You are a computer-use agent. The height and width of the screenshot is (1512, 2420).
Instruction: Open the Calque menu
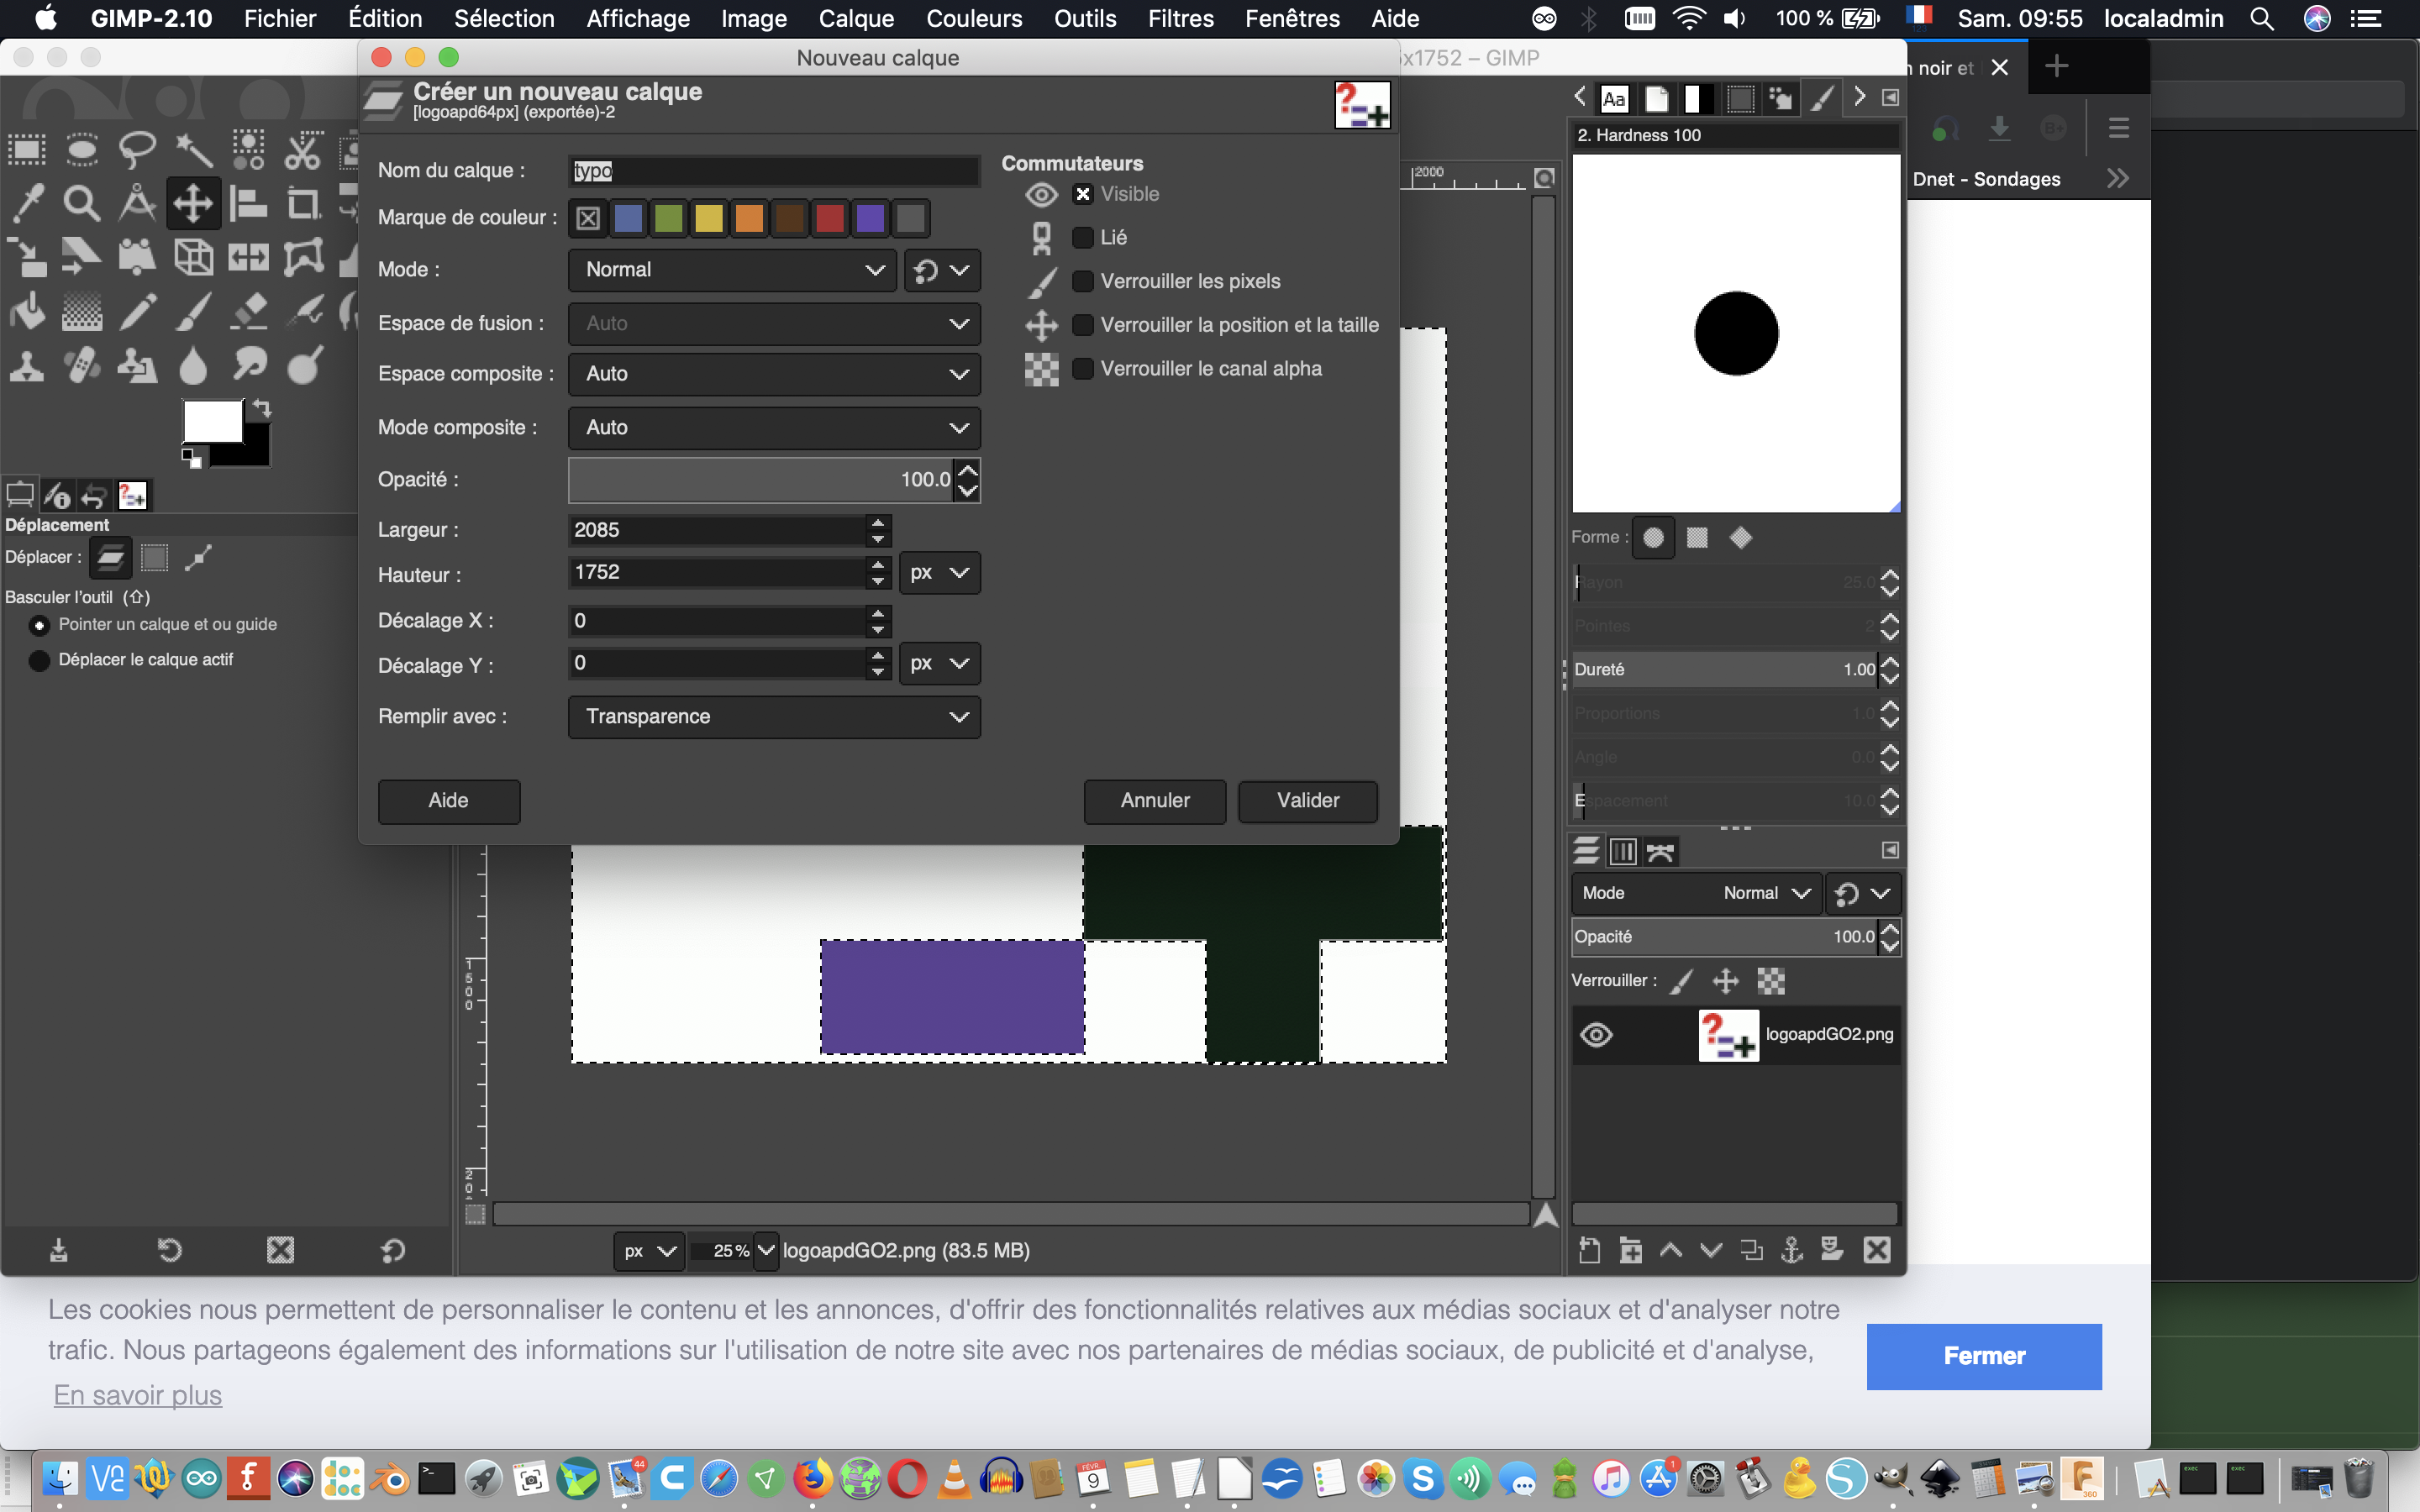pos(855,18)
